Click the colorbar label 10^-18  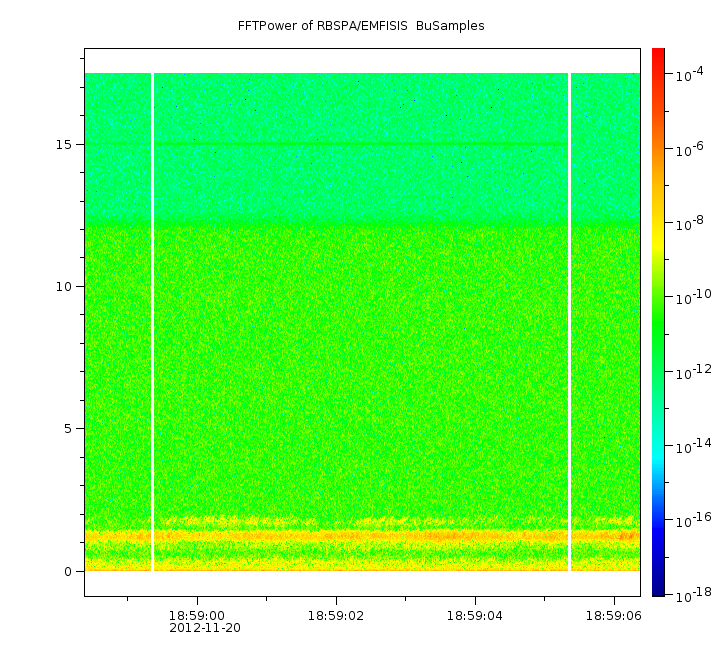(x=694, y=596)
